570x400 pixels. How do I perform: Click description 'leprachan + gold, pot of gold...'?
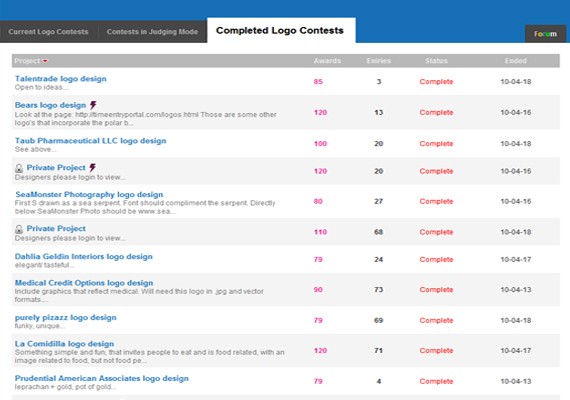pyautogui.click(x=65, y=387)
